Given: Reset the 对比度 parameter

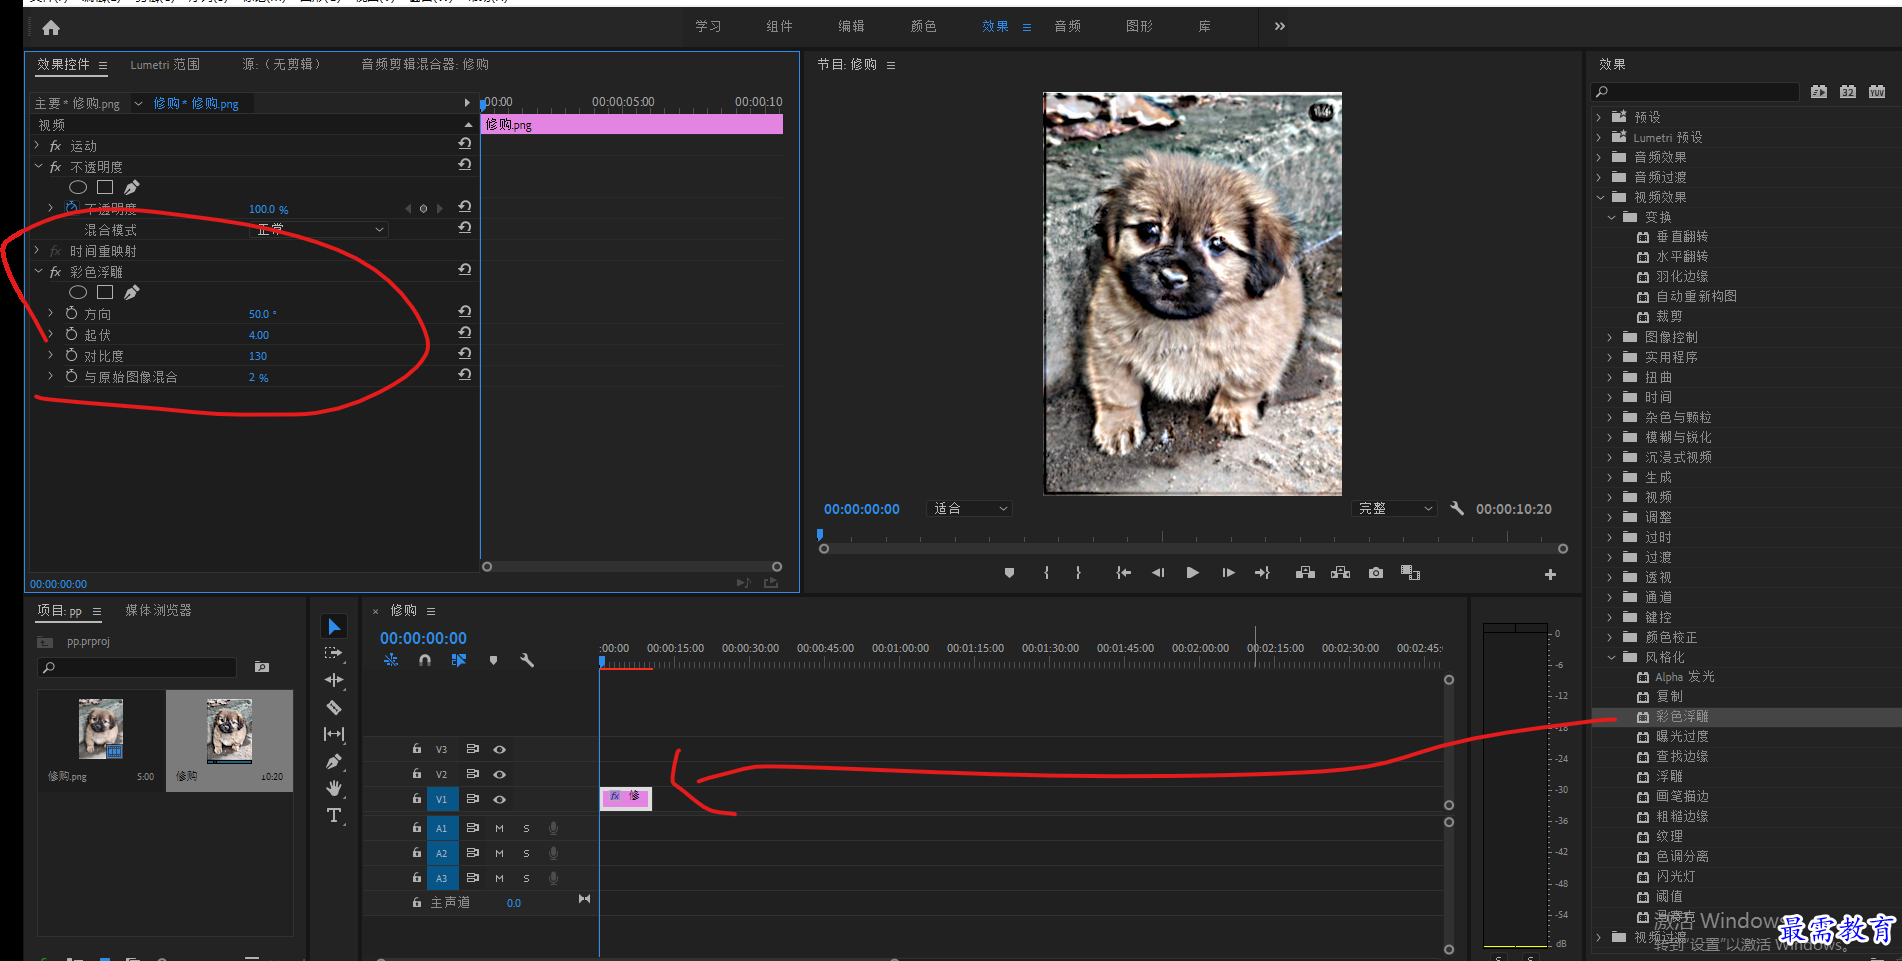Looking at the screenshot, I should 465,354.
